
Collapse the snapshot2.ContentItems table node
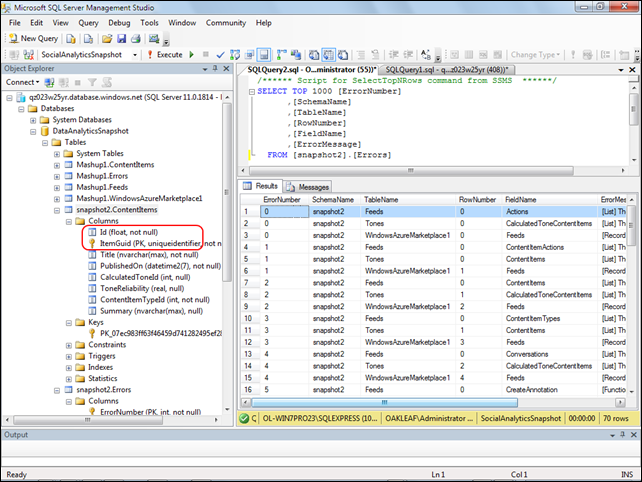point(56,210)
